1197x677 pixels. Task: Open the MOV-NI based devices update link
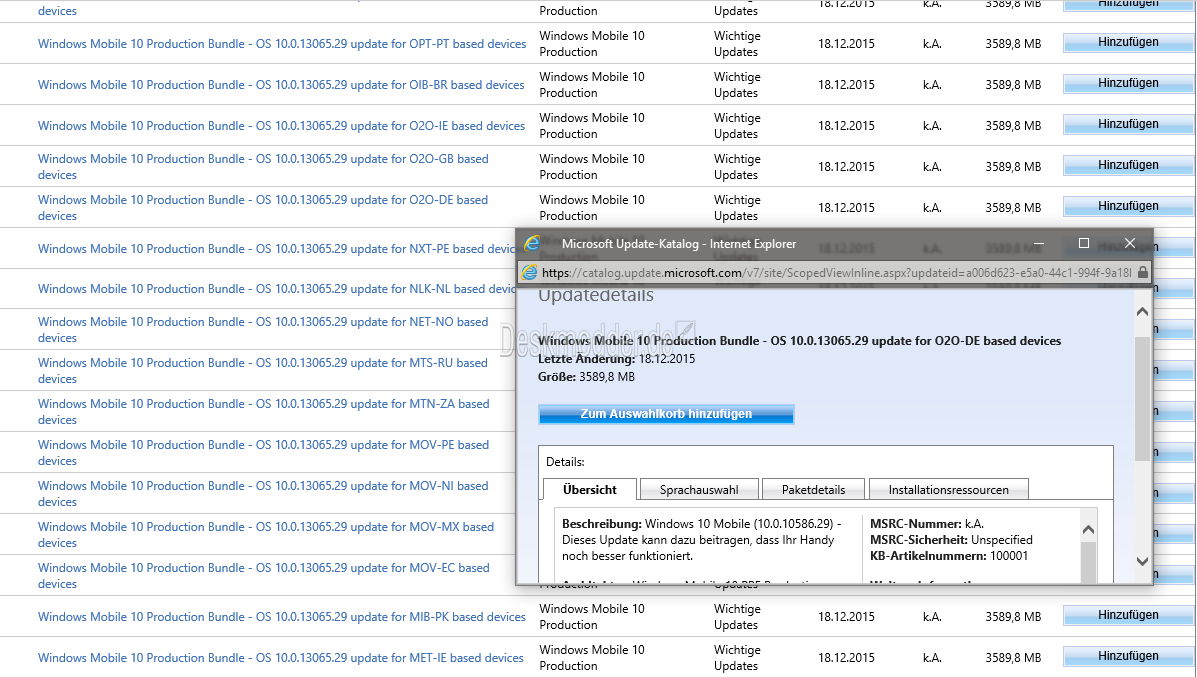(x=263, y=494)
